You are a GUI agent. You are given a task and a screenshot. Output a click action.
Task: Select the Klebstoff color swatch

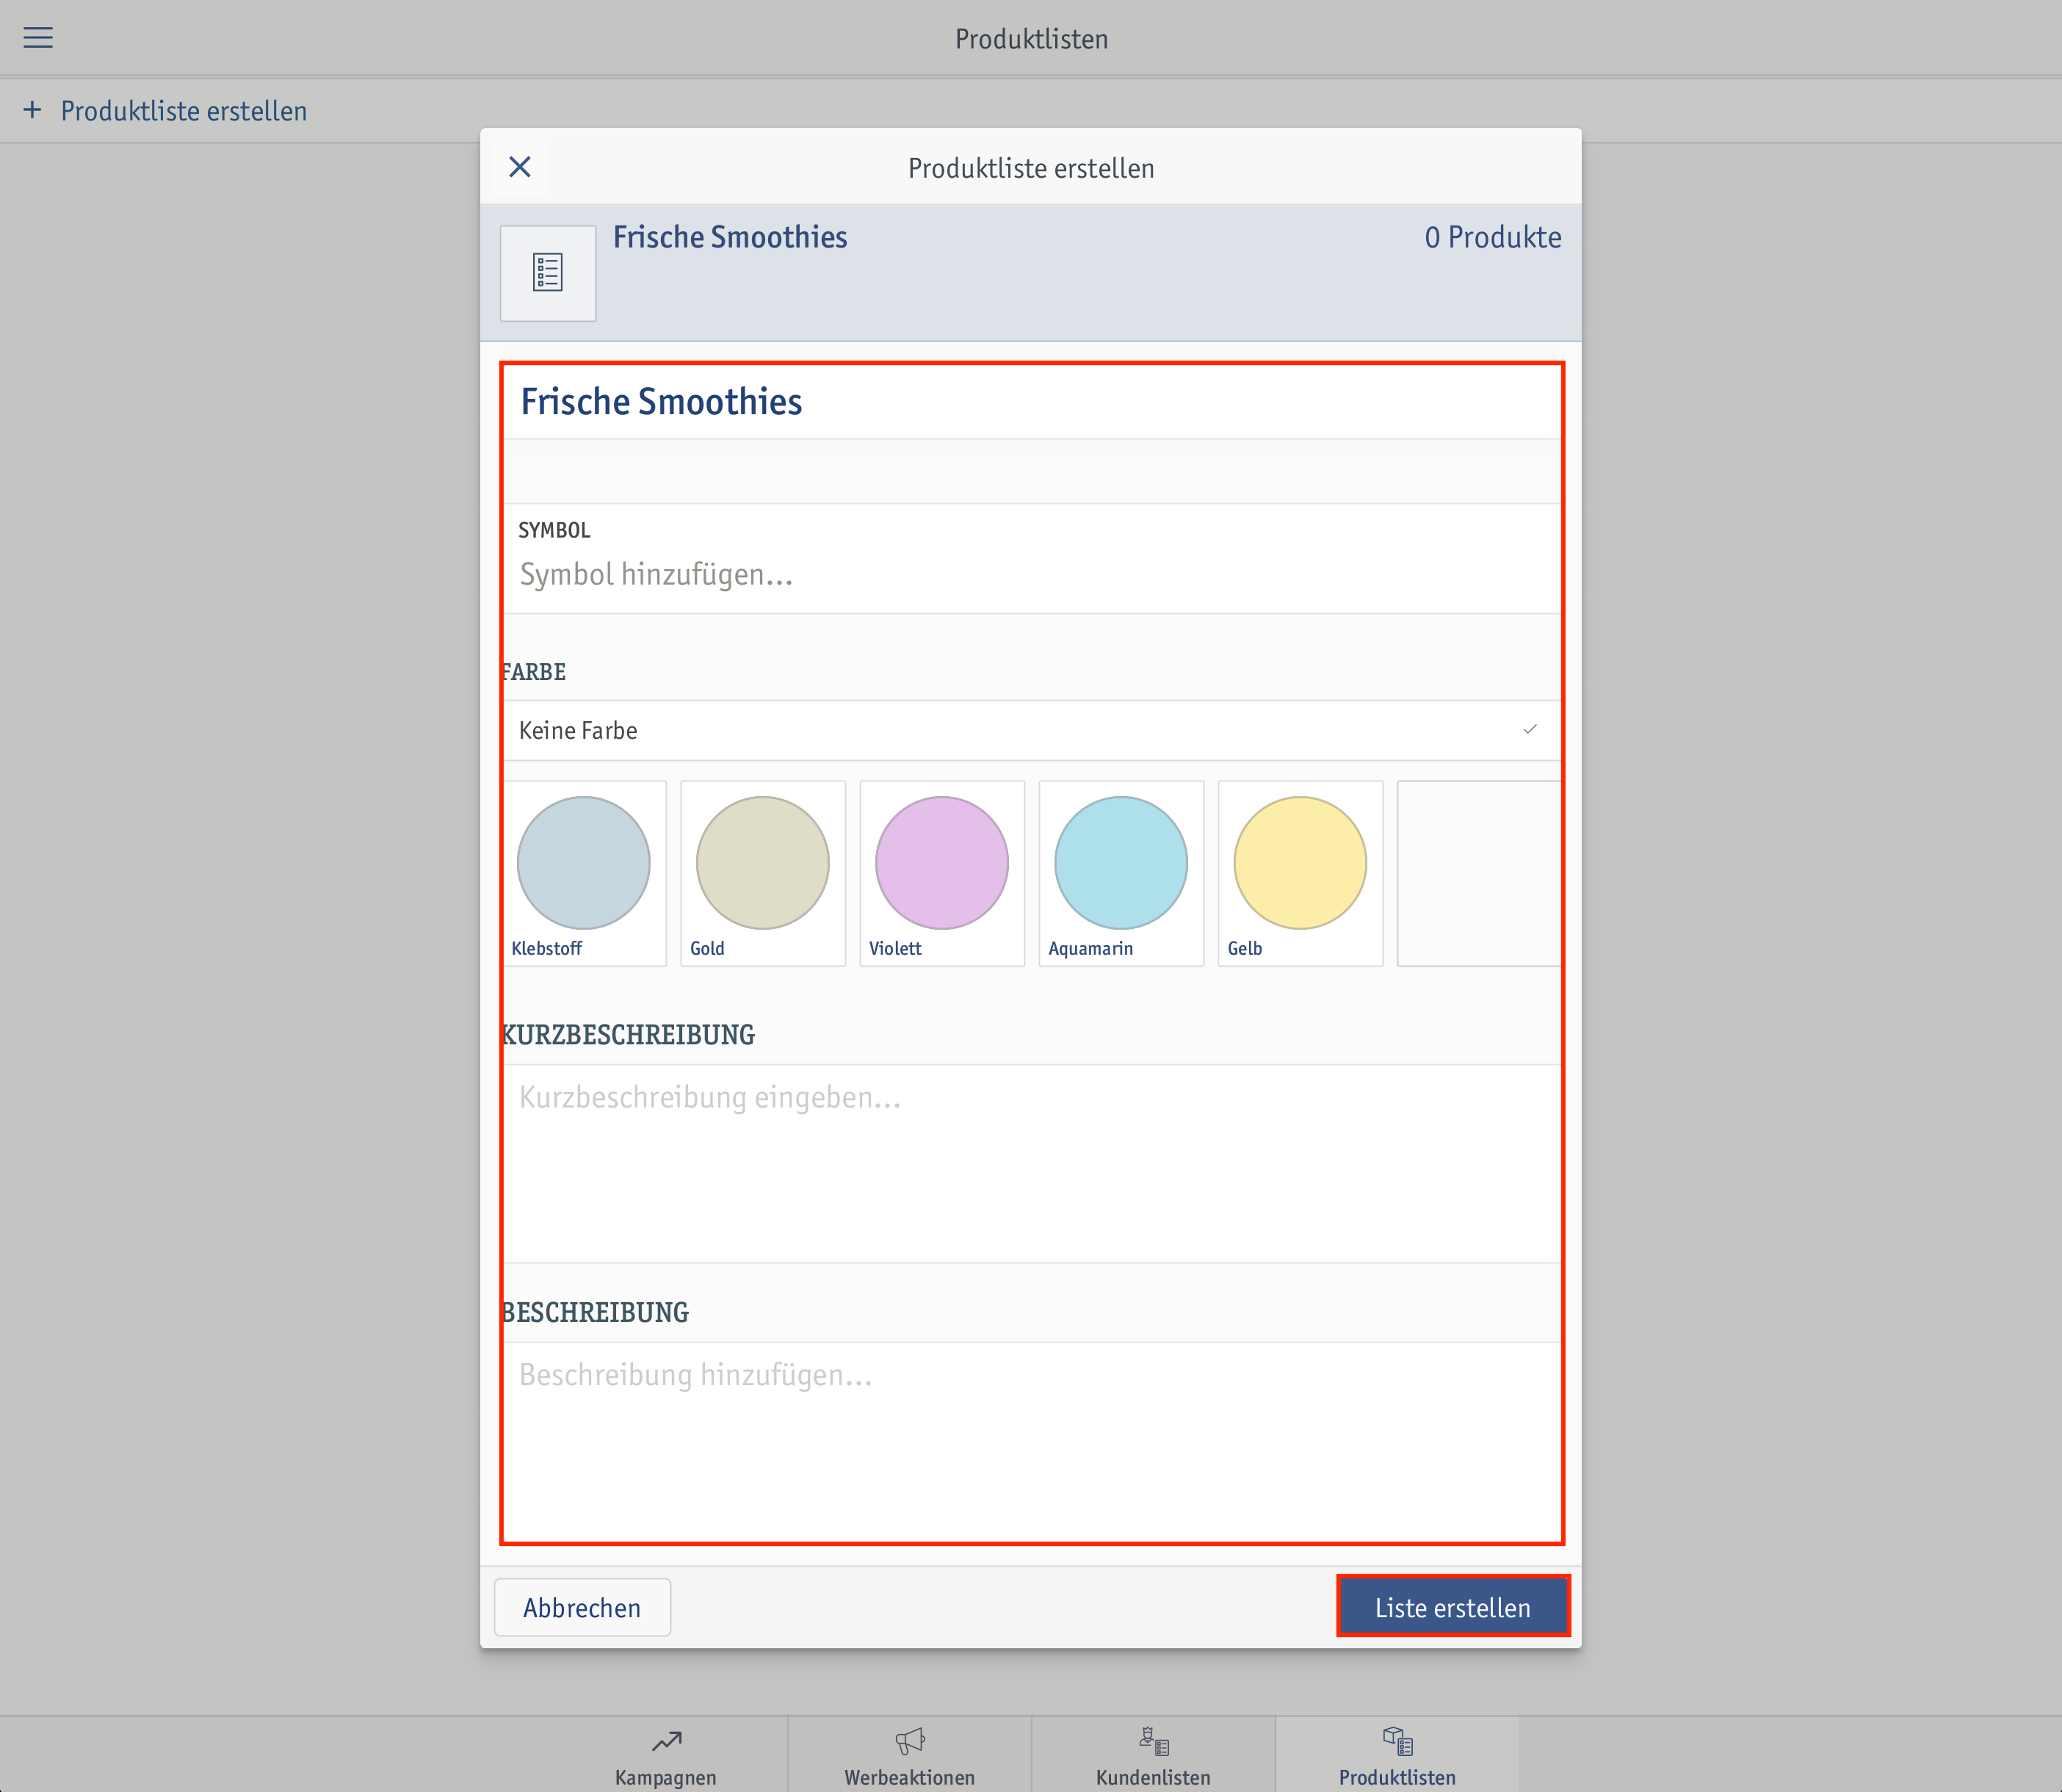tap(584, 873)
